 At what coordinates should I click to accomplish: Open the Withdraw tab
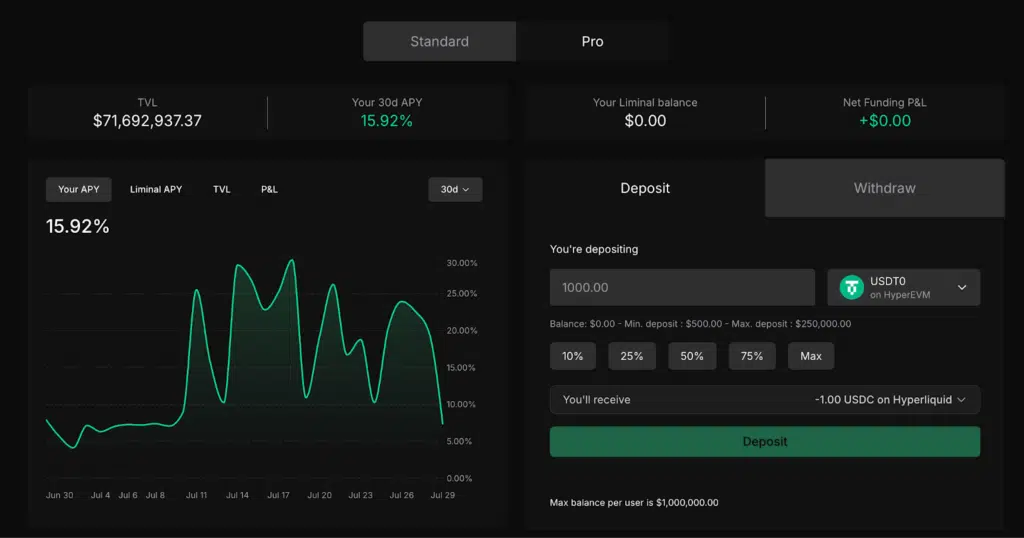(884, 188)
